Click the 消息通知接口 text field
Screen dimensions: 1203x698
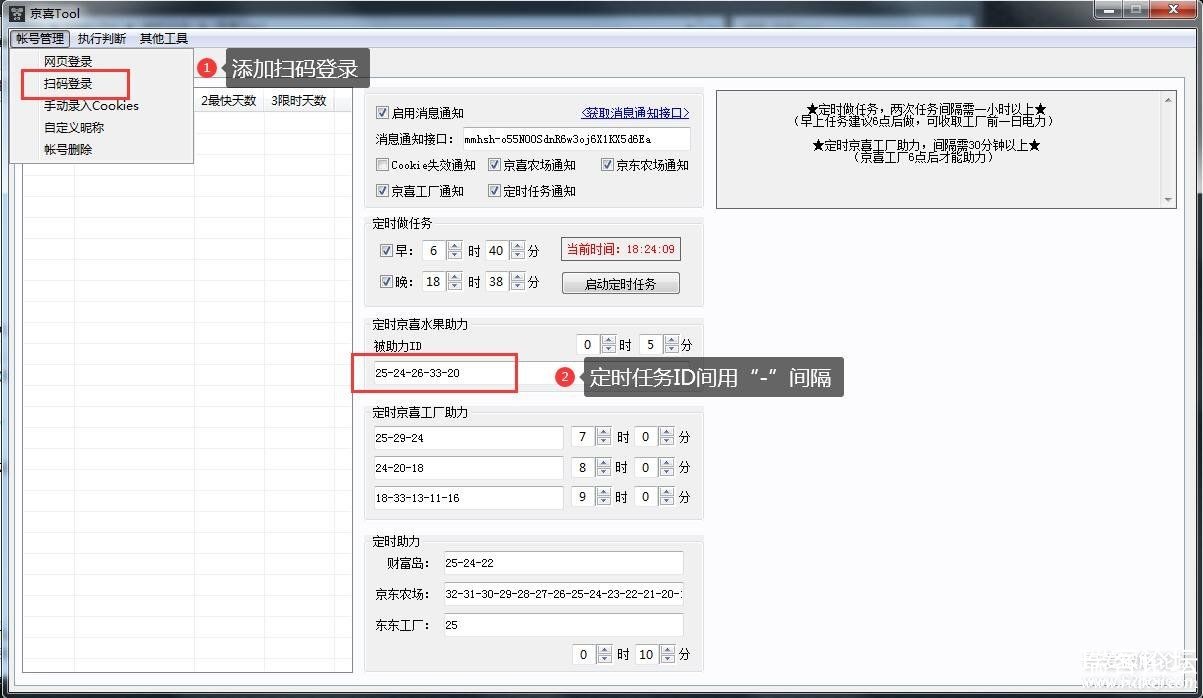[575, 139]
